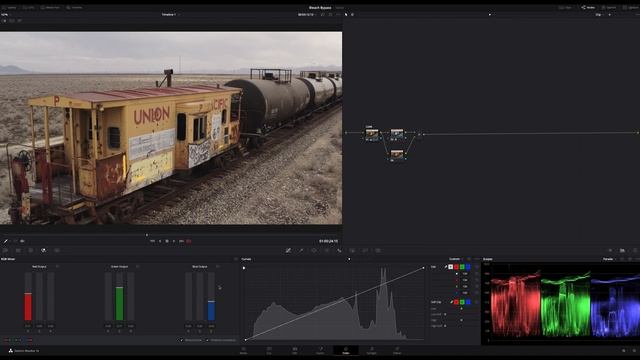This screenshot has width=640, height=360.
Task: Click the curve's top-right control point
Action: [423, 268]
